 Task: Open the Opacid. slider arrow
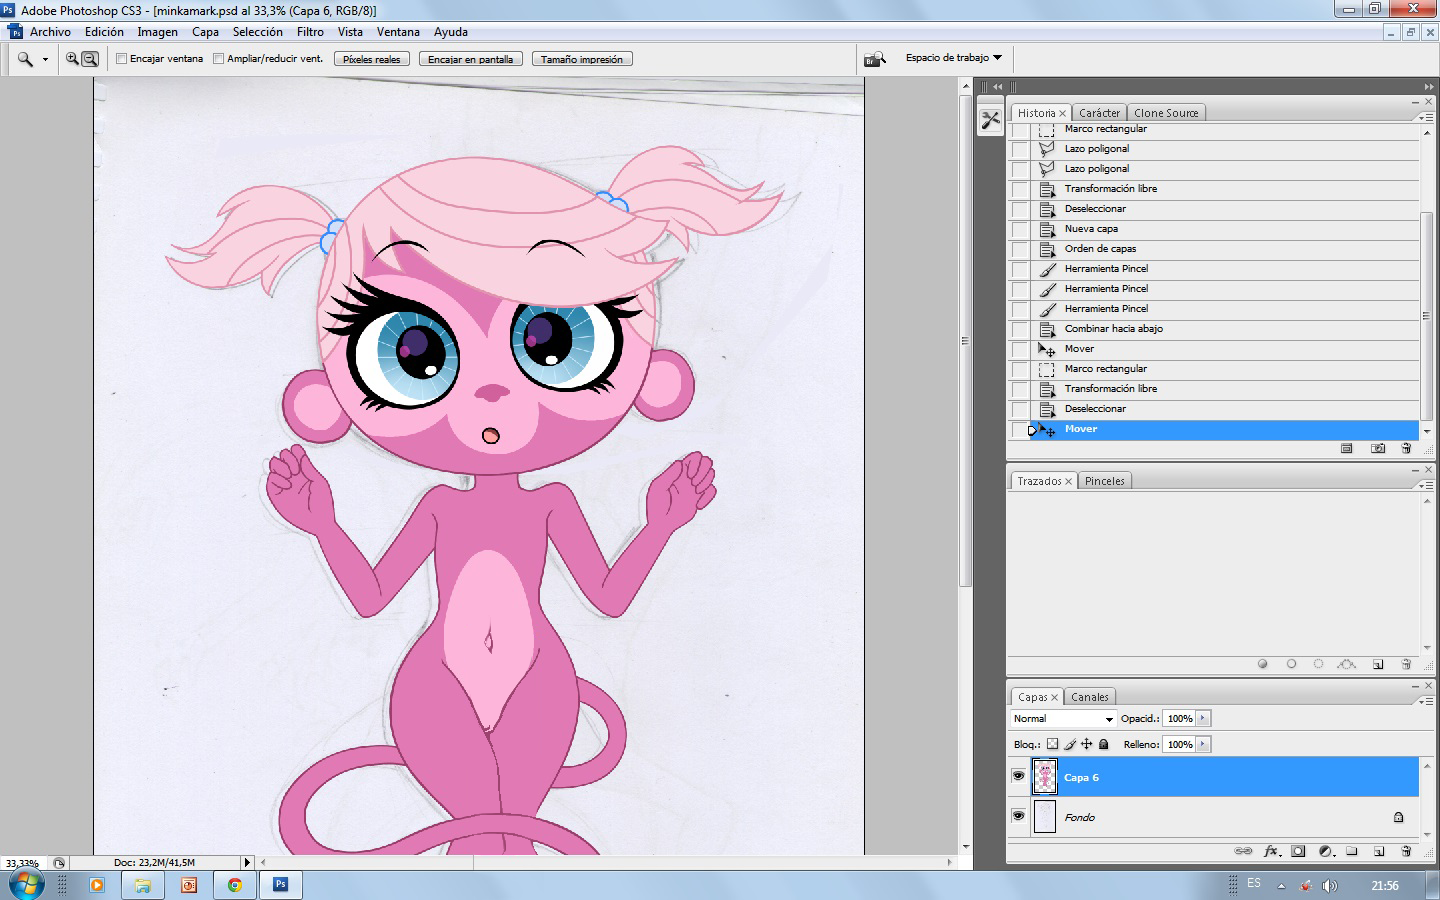[x=1203, y=718]
